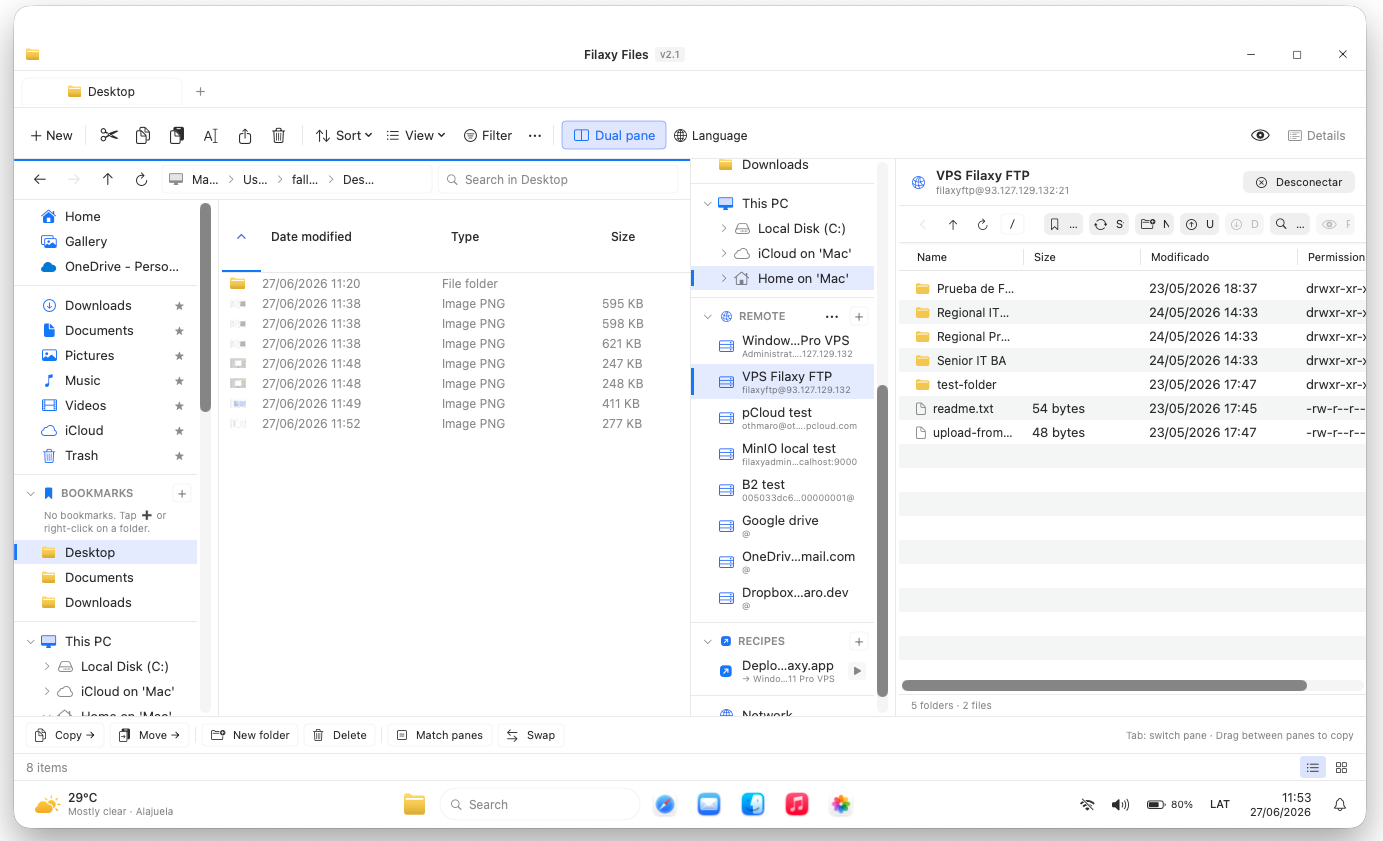Run the Deploy recipe play button

click(x=857, y=670)
